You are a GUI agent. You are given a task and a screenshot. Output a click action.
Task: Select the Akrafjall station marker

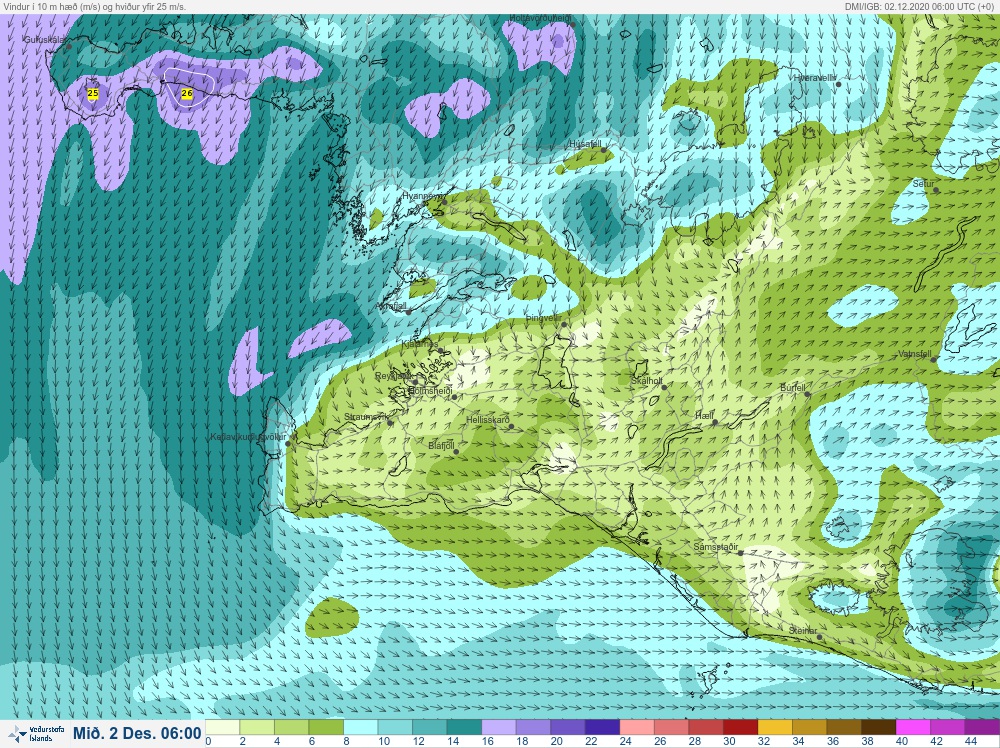pyautogui.click(x=409, y=312)
